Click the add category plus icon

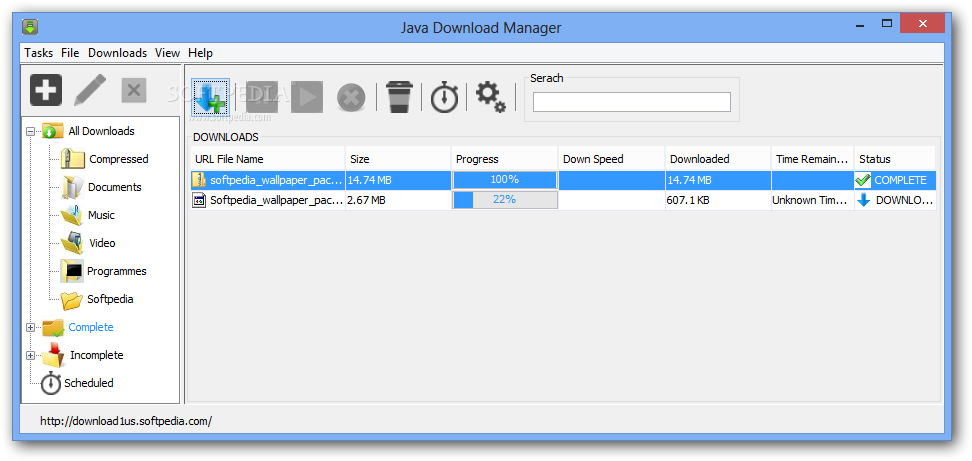point(46,90)
